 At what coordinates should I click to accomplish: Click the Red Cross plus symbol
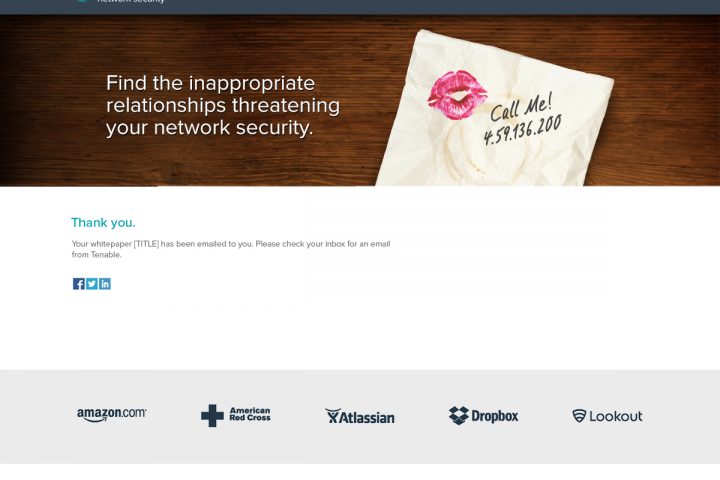tap(212, 416)
